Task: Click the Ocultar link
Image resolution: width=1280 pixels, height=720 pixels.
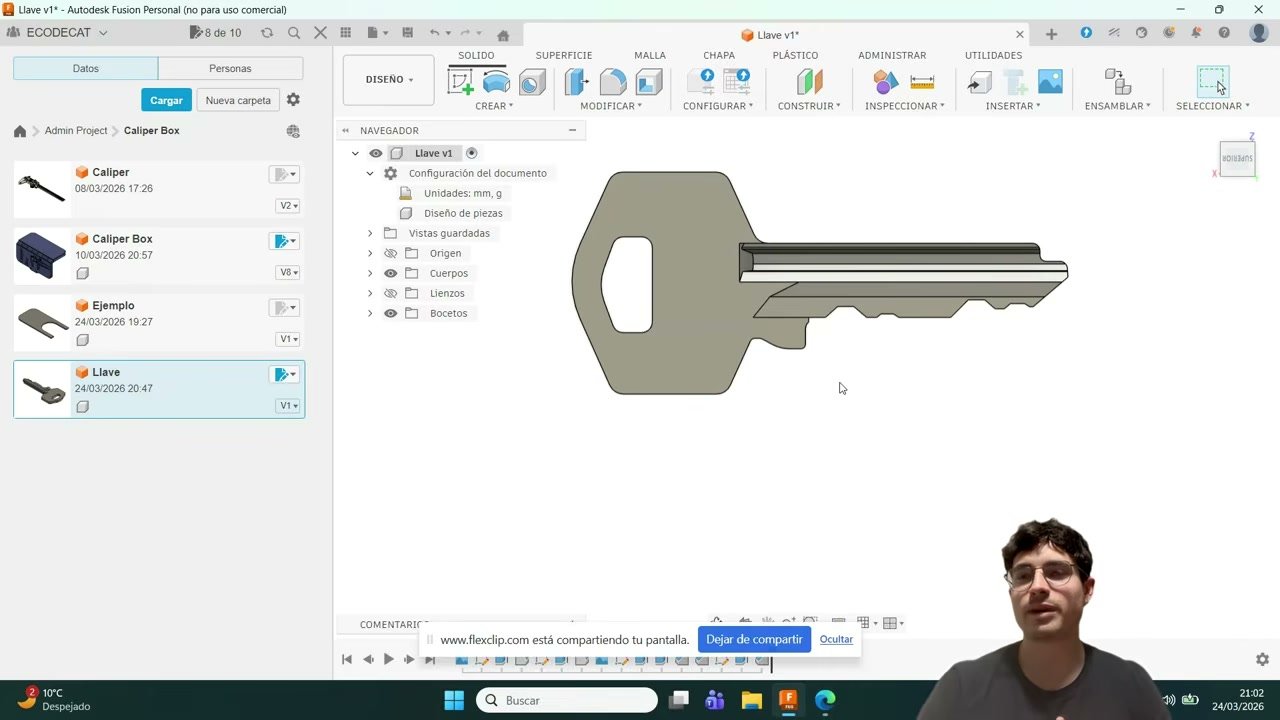Action: (836, 639)
